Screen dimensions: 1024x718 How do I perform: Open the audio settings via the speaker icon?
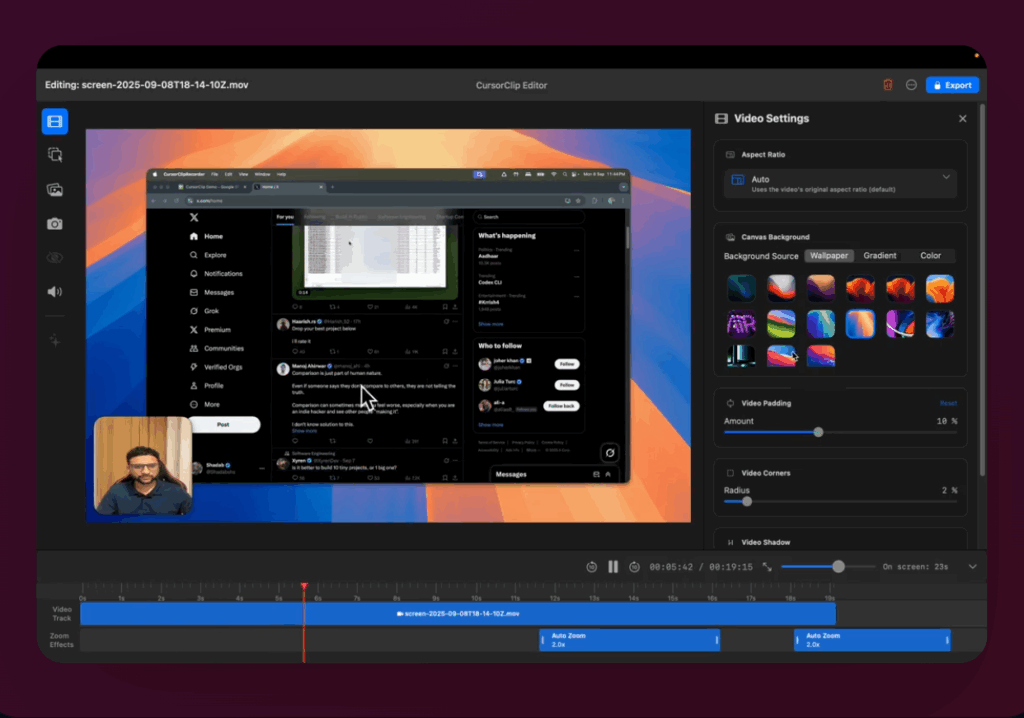(x=54, y=291)
